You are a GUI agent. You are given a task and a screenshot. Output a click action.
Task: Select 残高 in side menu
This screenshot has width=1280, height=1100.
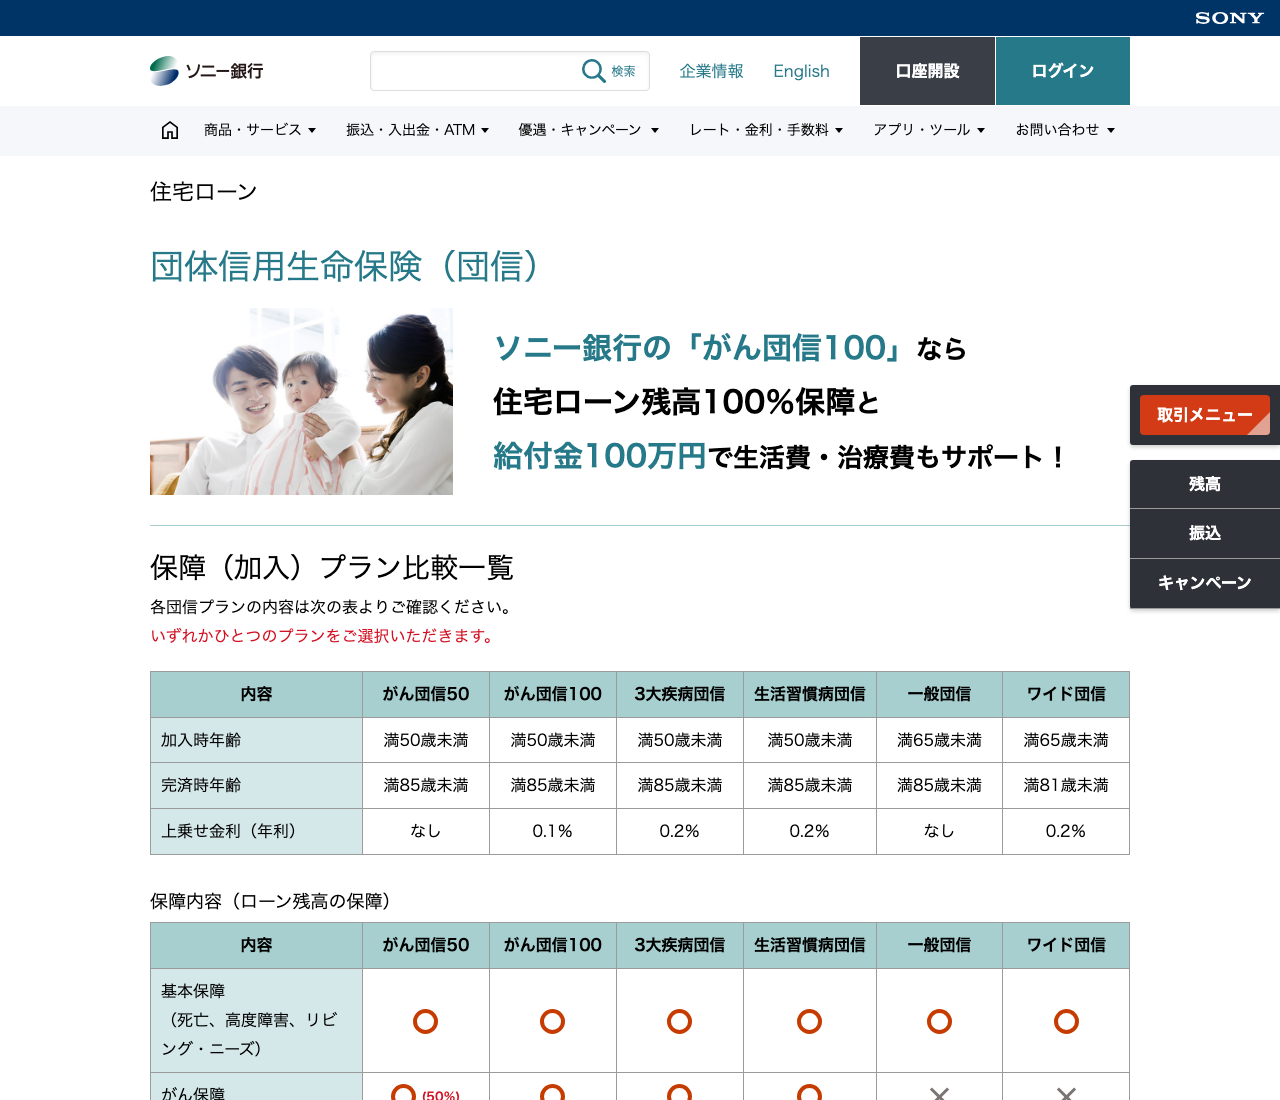1205,484
